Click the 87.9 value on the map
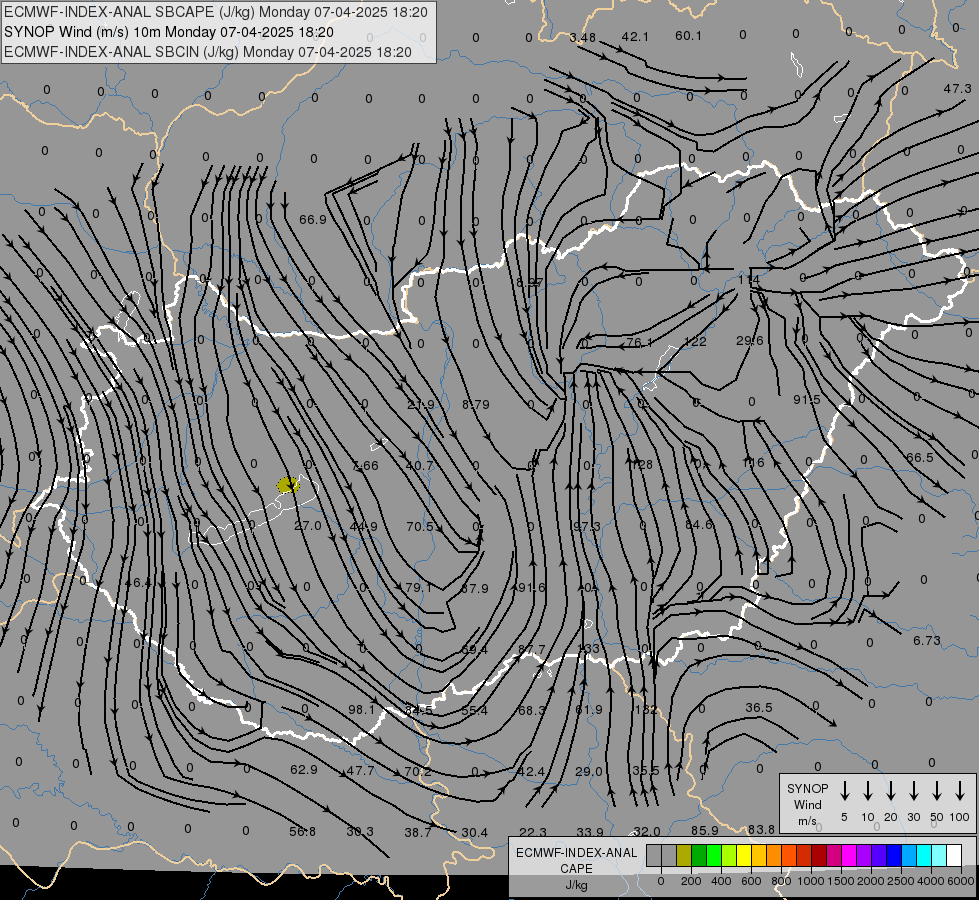The width and height of the screenshot is (979, 900). [x=475, y=588]
